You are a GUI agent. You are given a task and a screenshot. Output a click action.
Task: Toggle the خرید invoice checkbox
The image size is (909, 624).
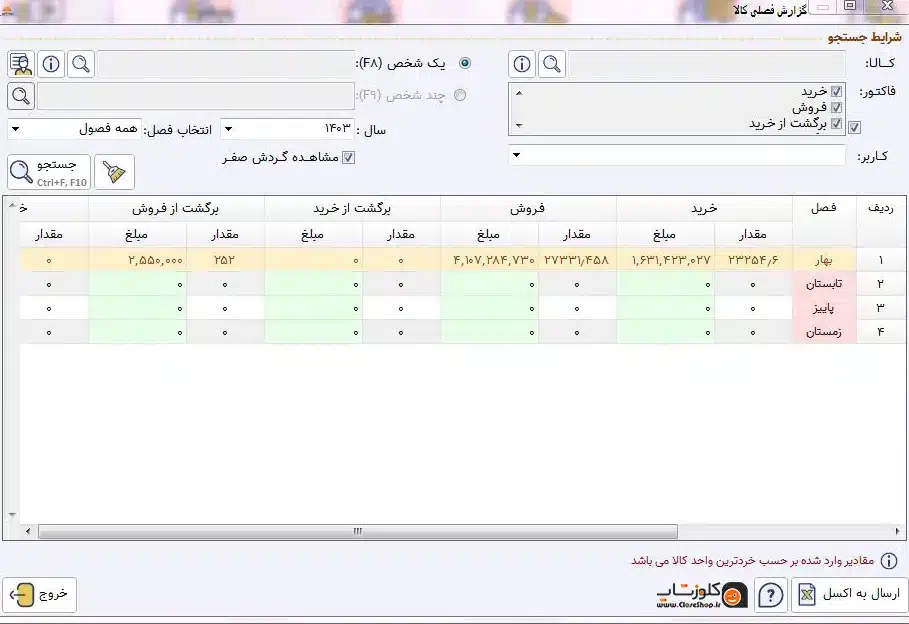point(836,92)
